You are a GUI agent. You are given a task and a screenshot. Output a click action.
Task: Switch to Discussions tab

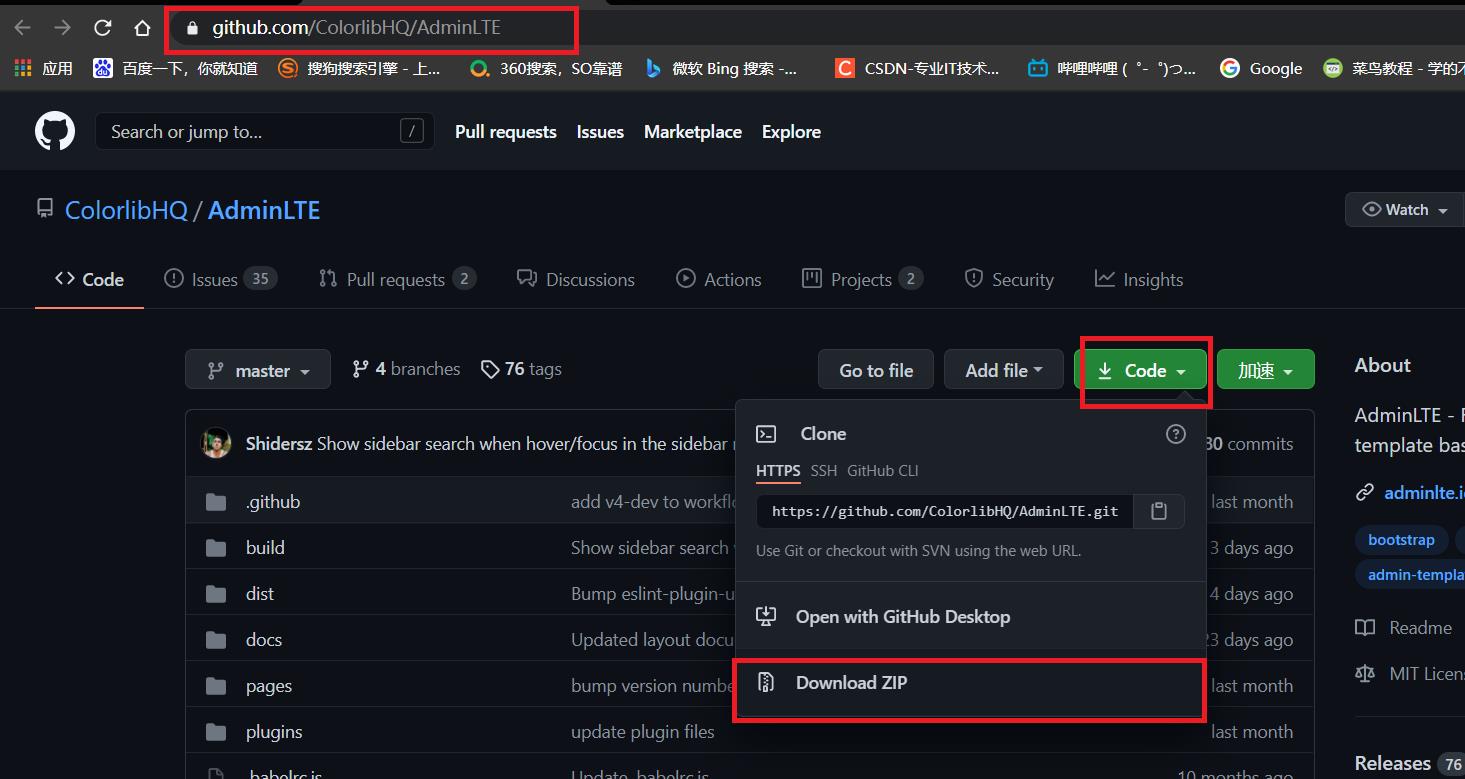575,279
